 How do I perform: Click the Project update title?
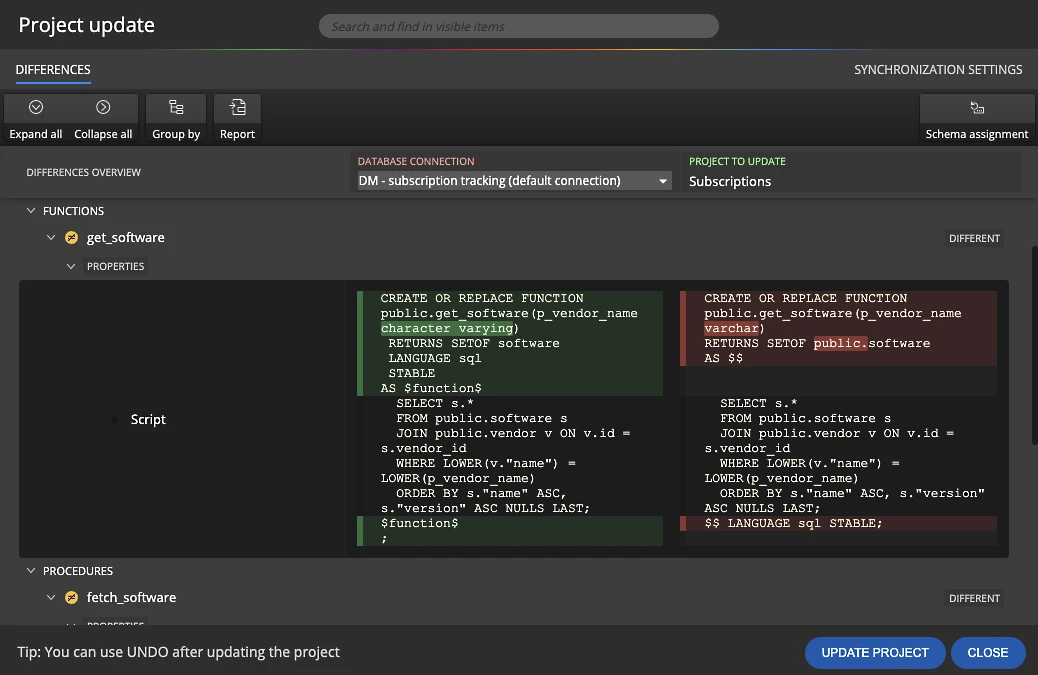[87, 25]
